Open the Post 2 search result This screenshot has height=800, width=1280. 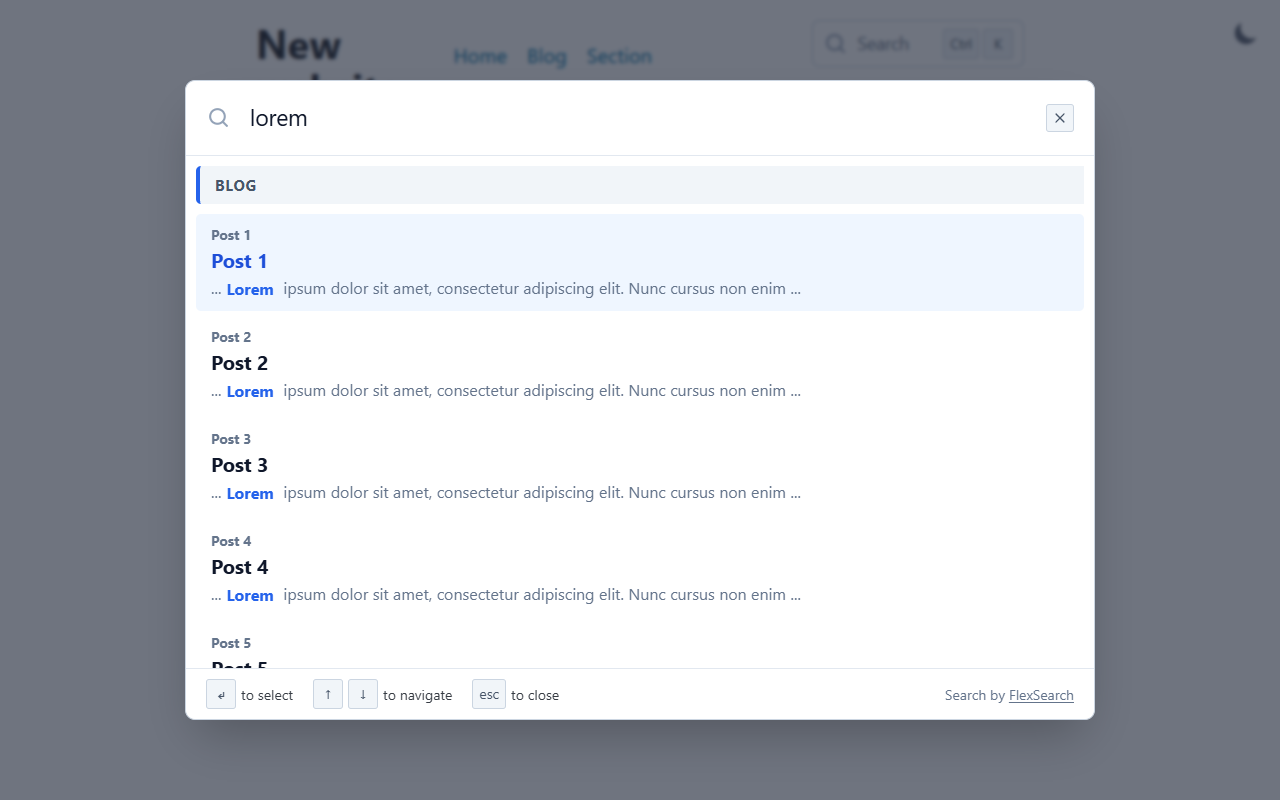640,364
